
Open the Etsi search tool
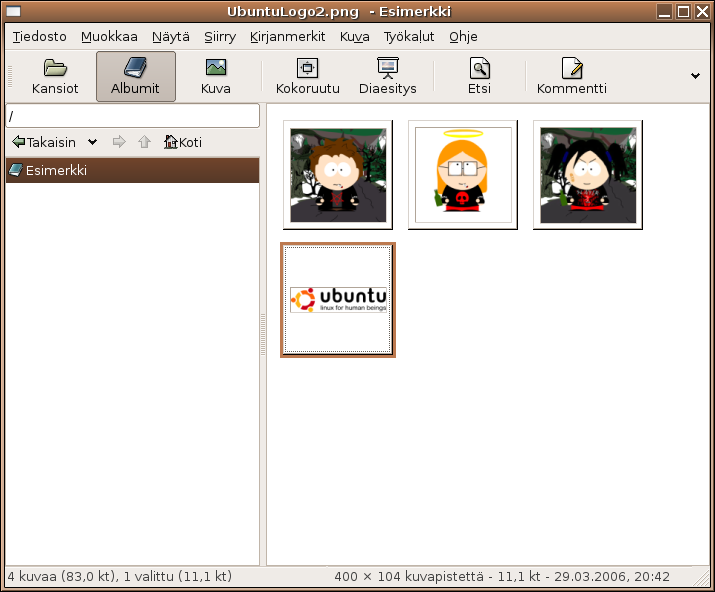click(479, 76)
